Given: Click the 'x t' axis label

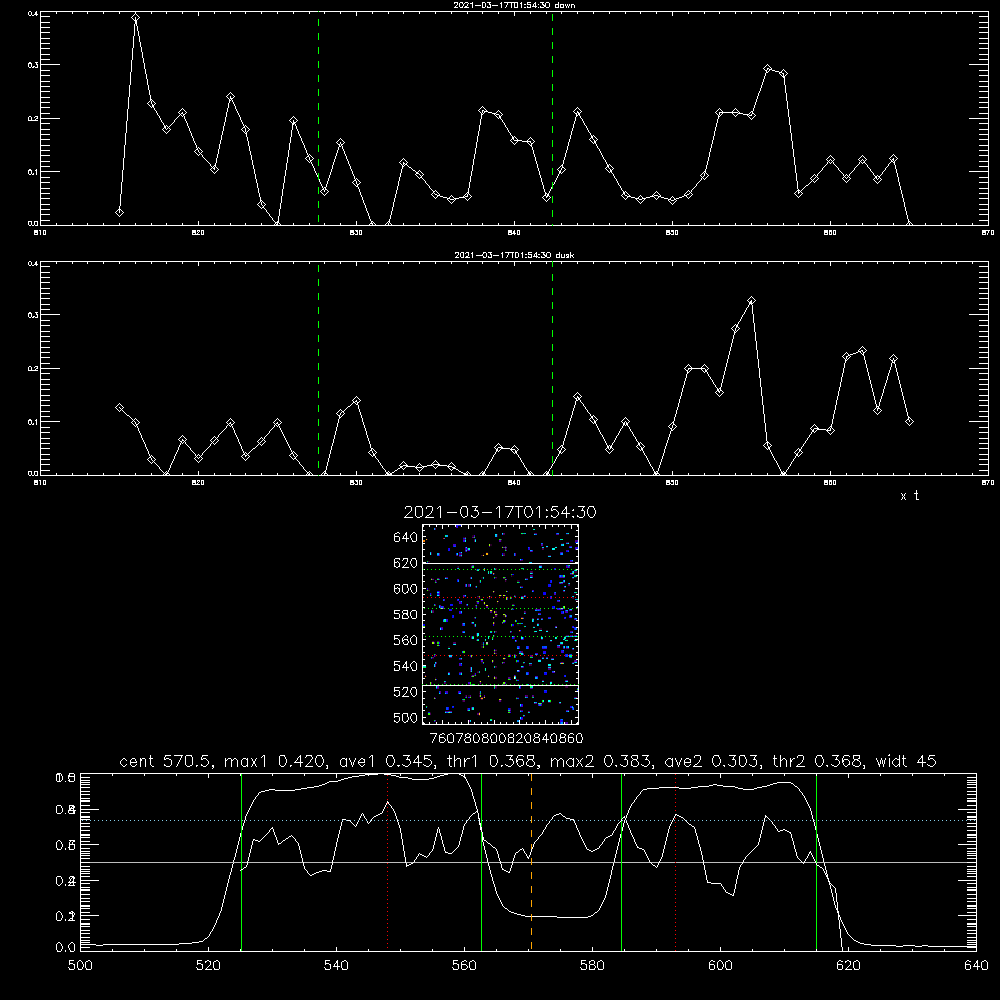Looking at the screenshot, I should tap(909, 496).
